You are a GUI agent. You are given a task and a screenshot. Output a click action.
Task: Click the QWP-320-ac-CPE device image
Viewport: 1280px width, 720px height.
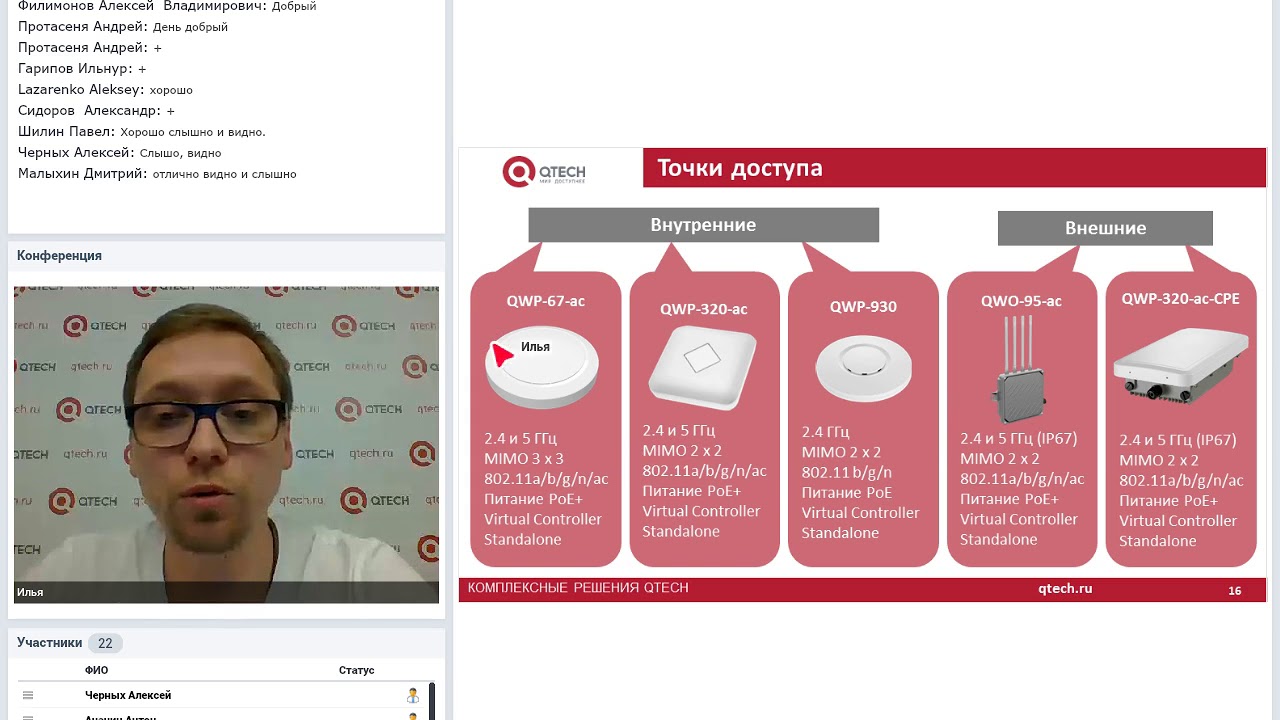pyautogui.click(x=1181, y=366)
